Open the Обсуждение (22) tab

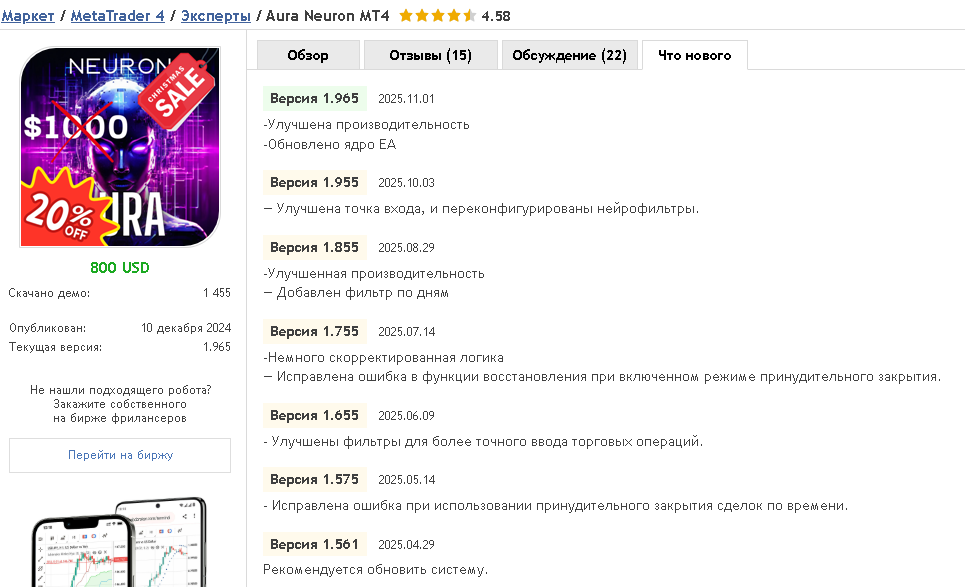tap(570, 55)
